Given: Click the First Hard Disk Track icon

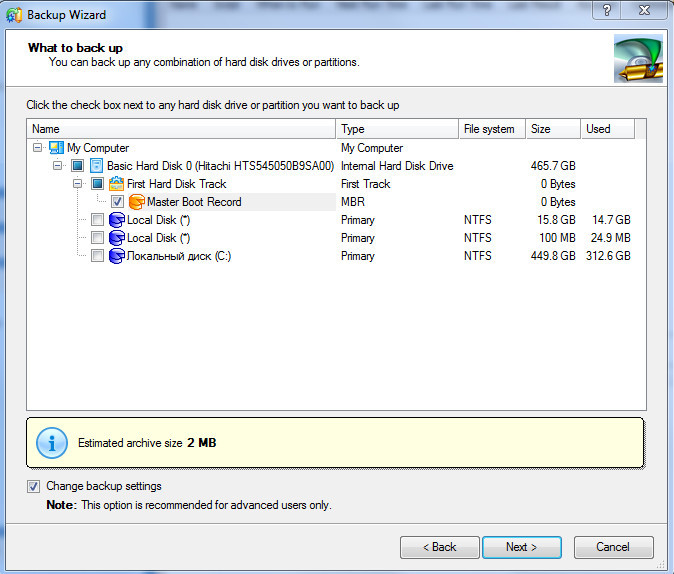Looking at the screenshot, I should coord(116,184).
